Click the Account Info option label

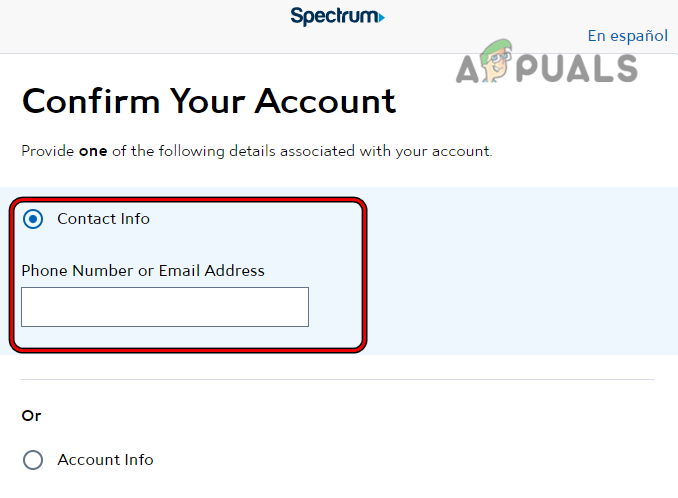coord(105,460)
